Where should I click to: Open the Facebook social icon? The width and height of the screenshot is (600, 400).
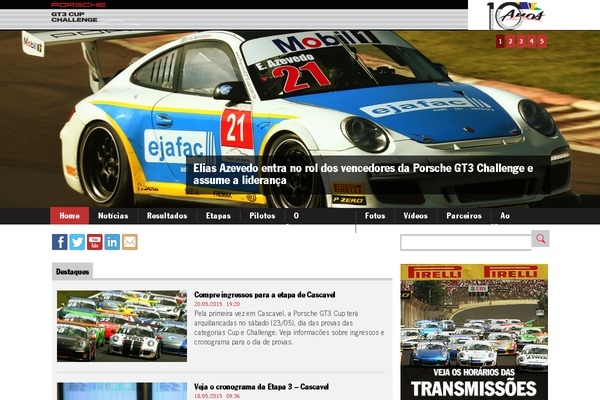click(x=60, y=242)
